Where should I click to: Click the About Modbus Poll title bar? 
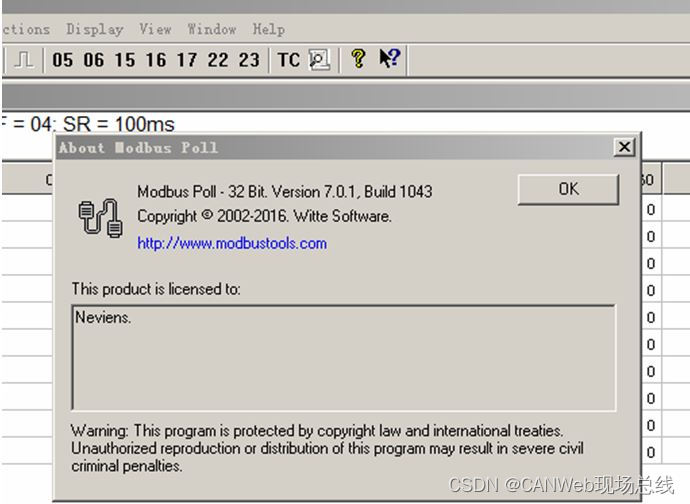(x=334, y=147)
